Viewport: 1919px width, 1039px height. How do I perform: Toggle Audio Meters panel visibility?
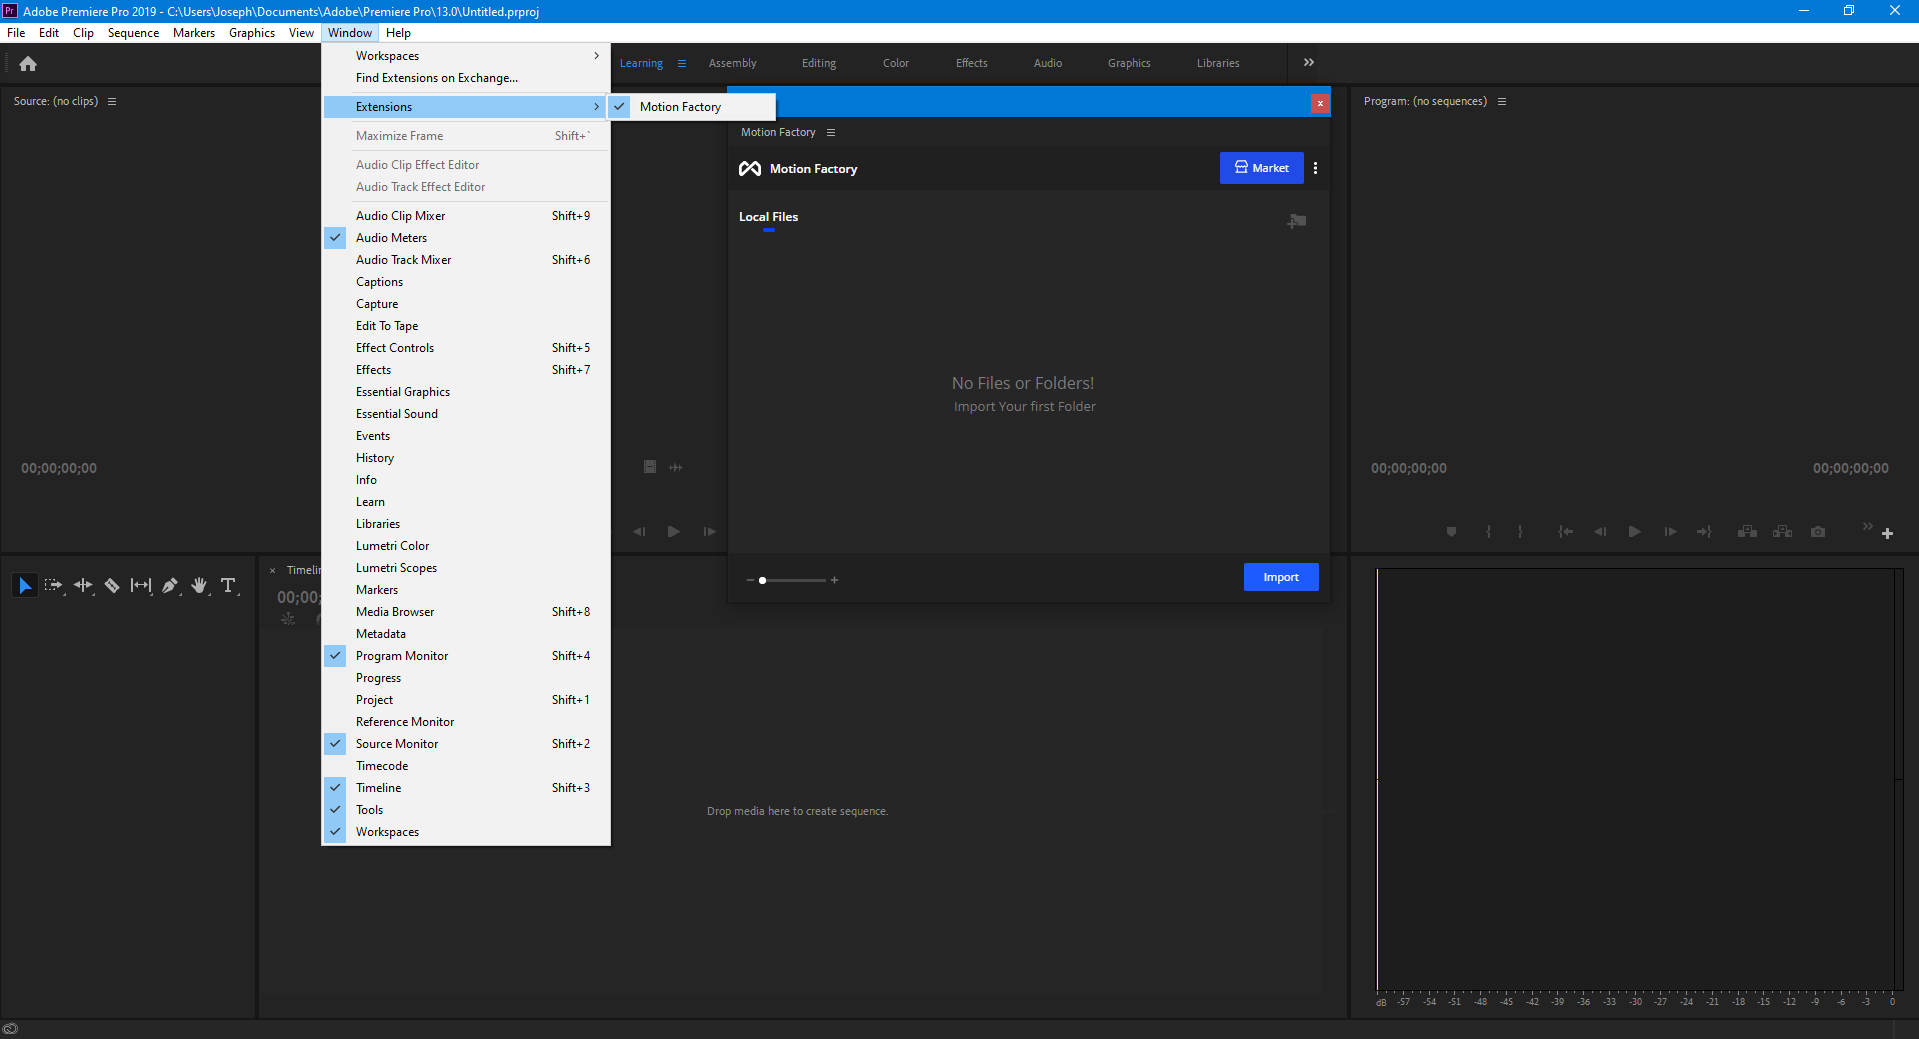336,238
